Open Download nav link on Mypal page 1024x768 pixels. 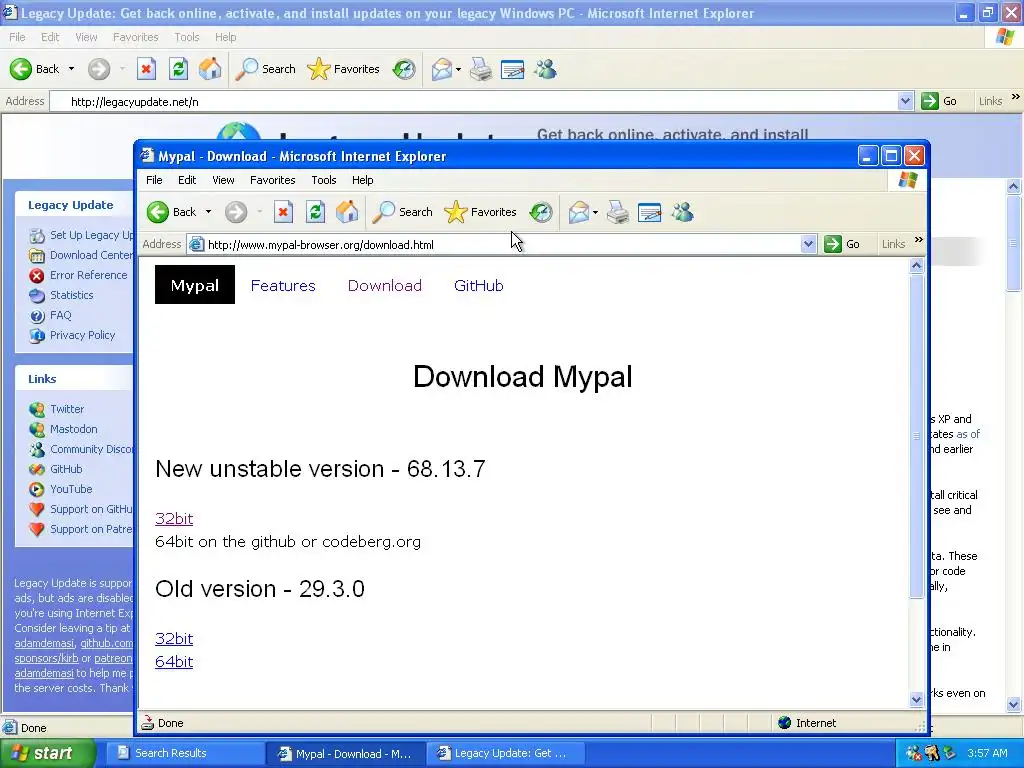pos(385,285)
